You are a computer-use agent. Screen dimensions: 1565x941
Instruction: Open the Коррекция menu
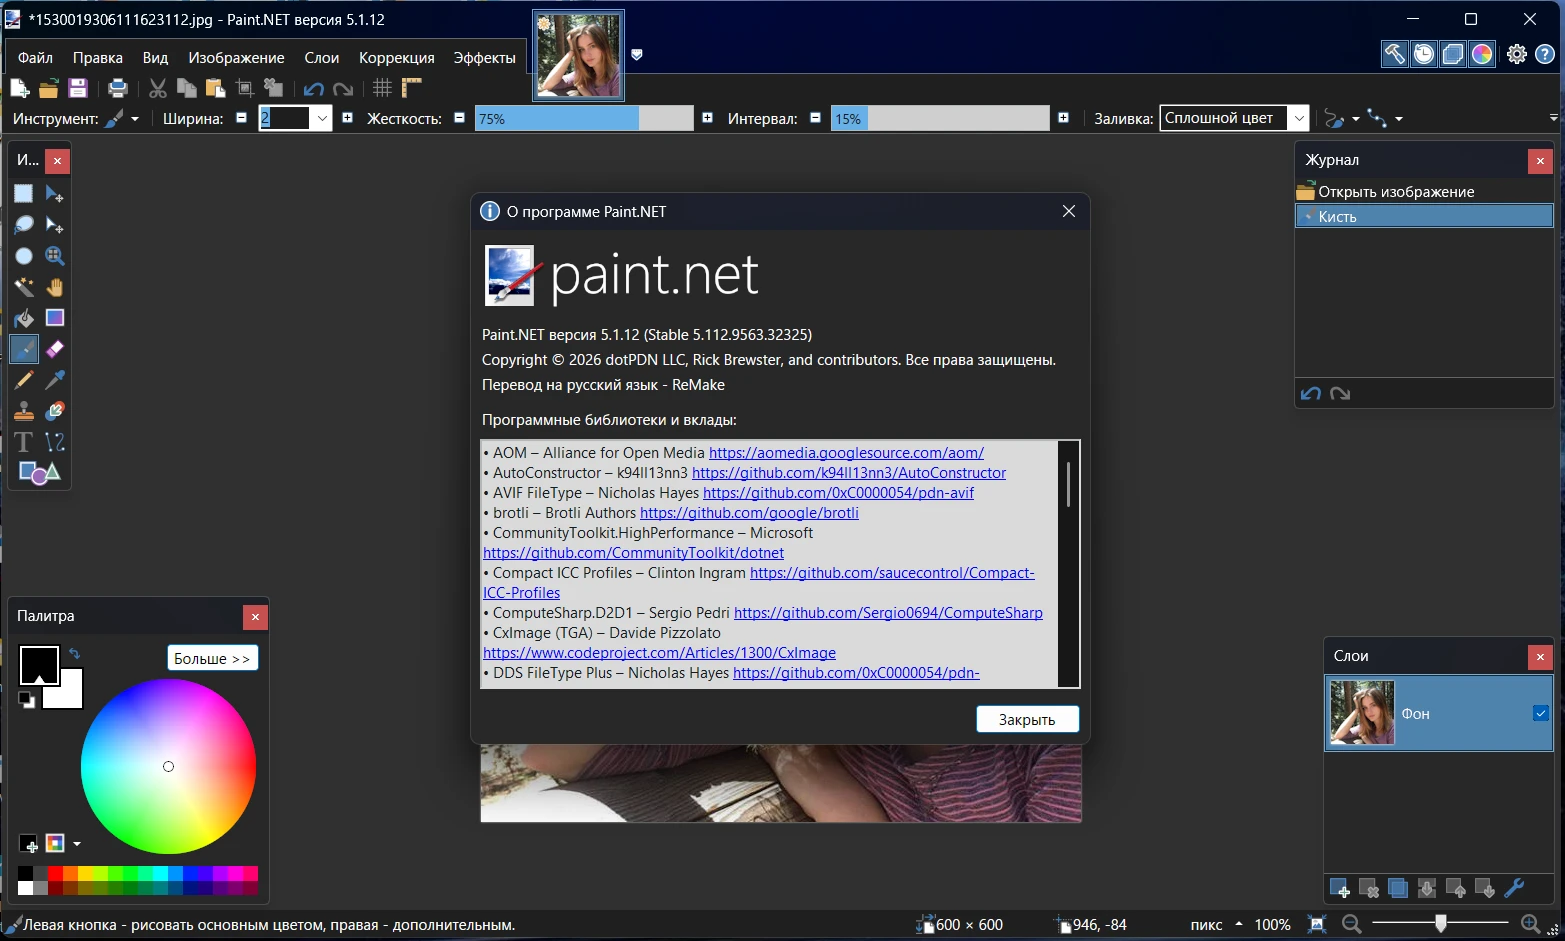396,58
